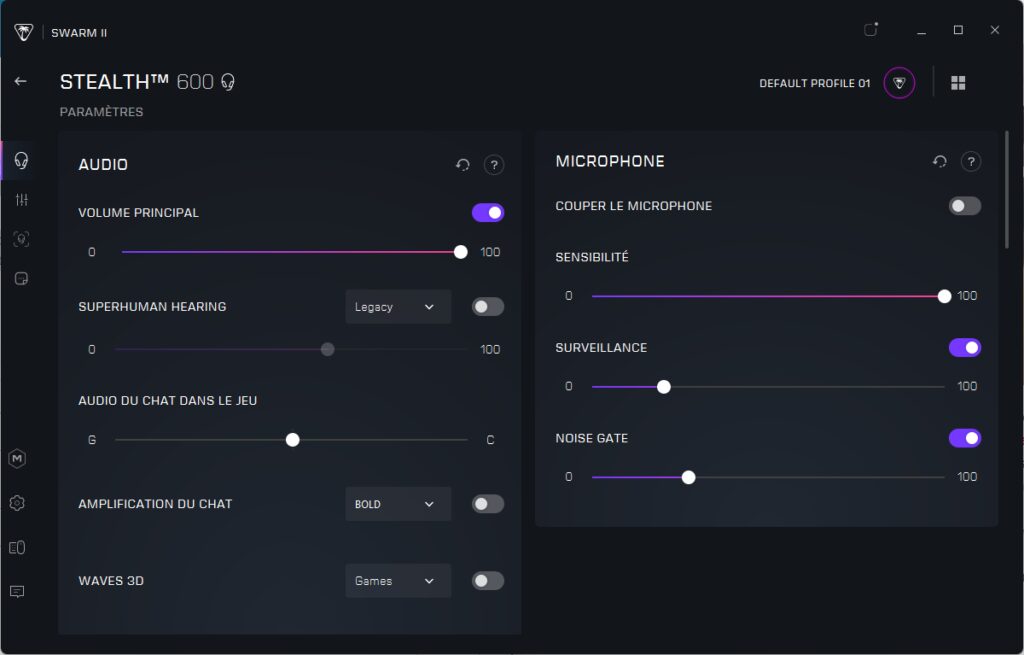Enable Superhuman Hearing switch
The image size is (1024, 655).
point(488,307)
